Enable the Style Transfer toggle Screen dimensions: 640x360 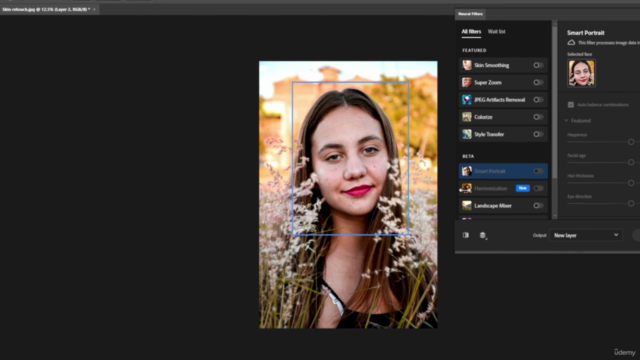point(538,134)
